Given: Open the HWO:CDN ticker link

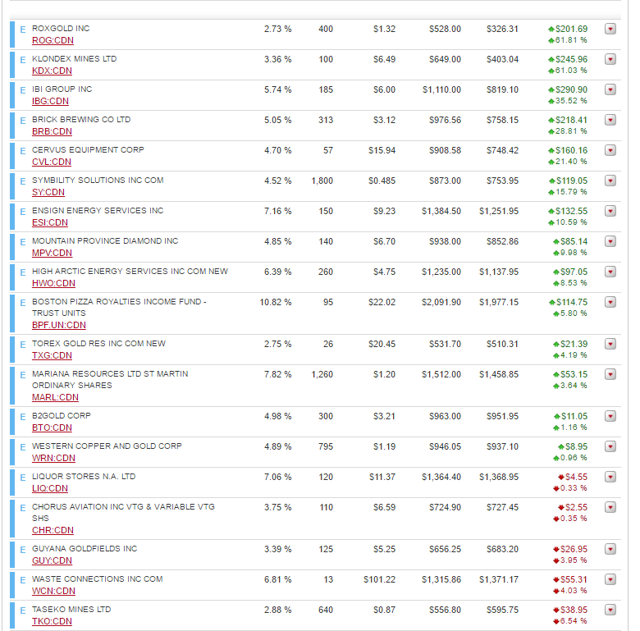Looking at the screenshot, I should tap(53, 283).
